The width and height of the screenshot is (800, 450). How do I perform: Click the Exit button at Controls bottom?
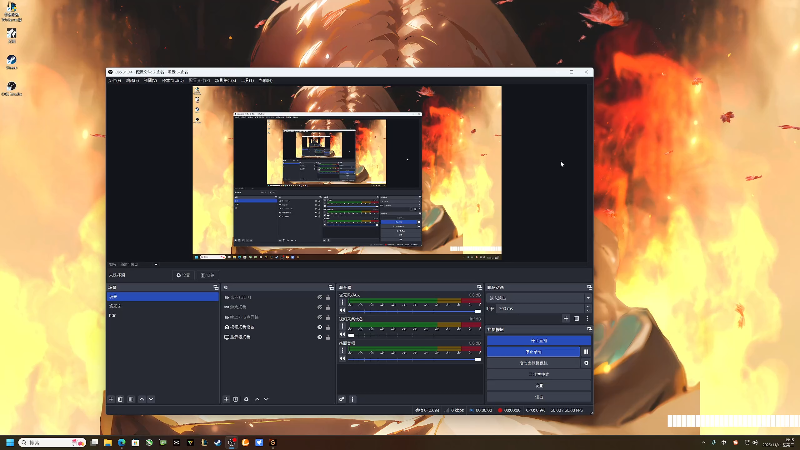pyautogui.click(x=539, y=397)
